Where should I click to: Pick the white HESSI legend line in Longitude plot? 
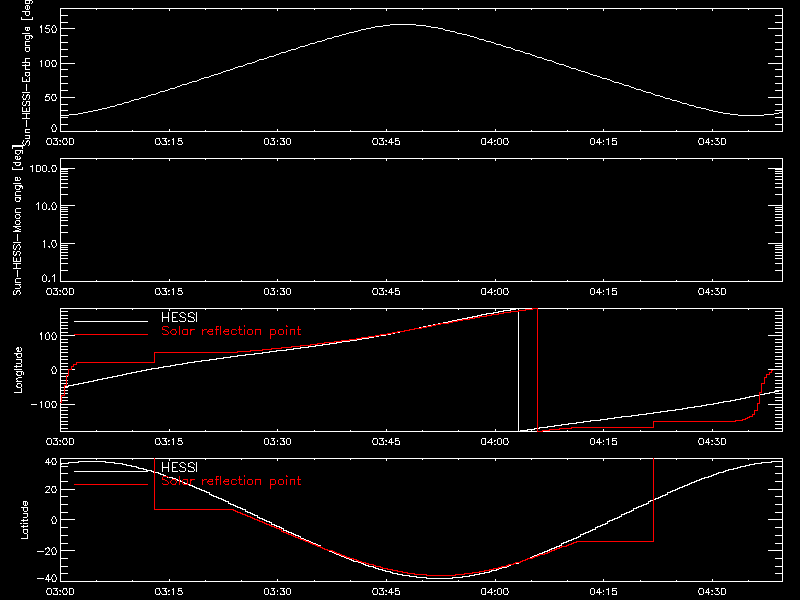[111, 321]
